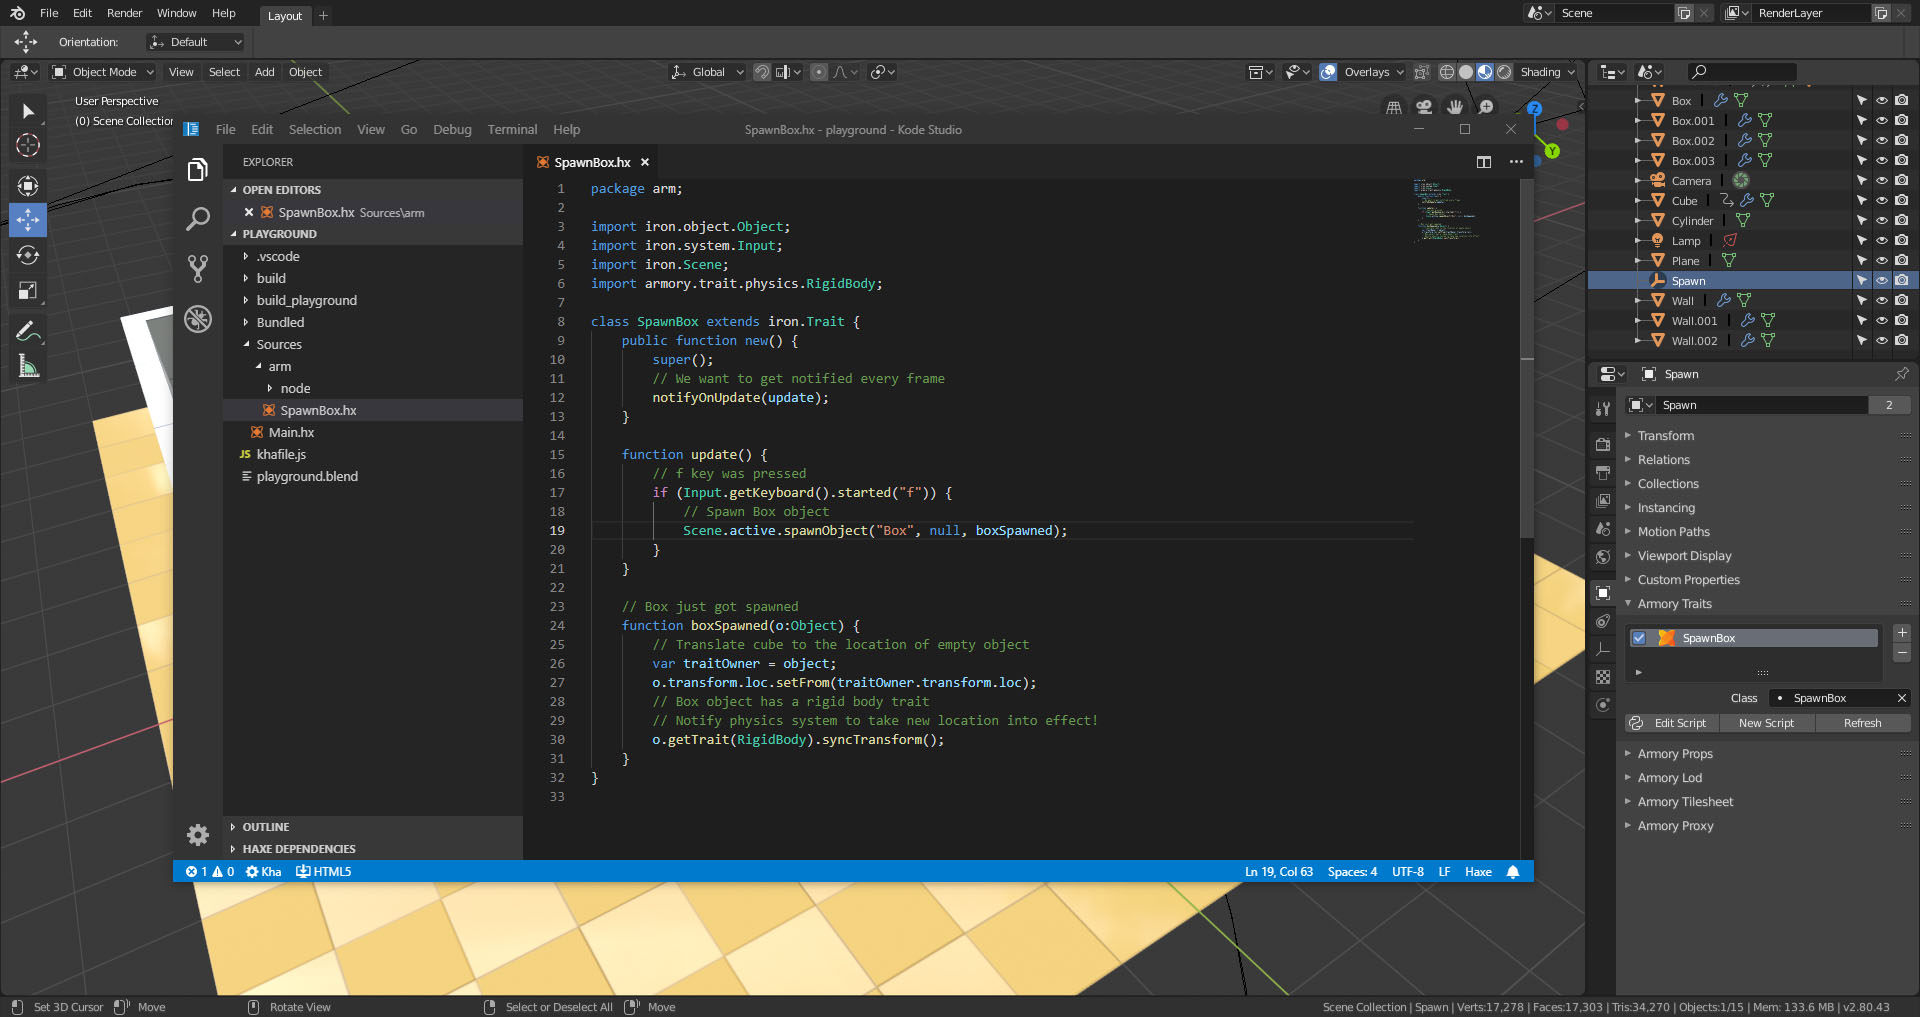
Task: Click the New Script button
Action: point(1766,723)
